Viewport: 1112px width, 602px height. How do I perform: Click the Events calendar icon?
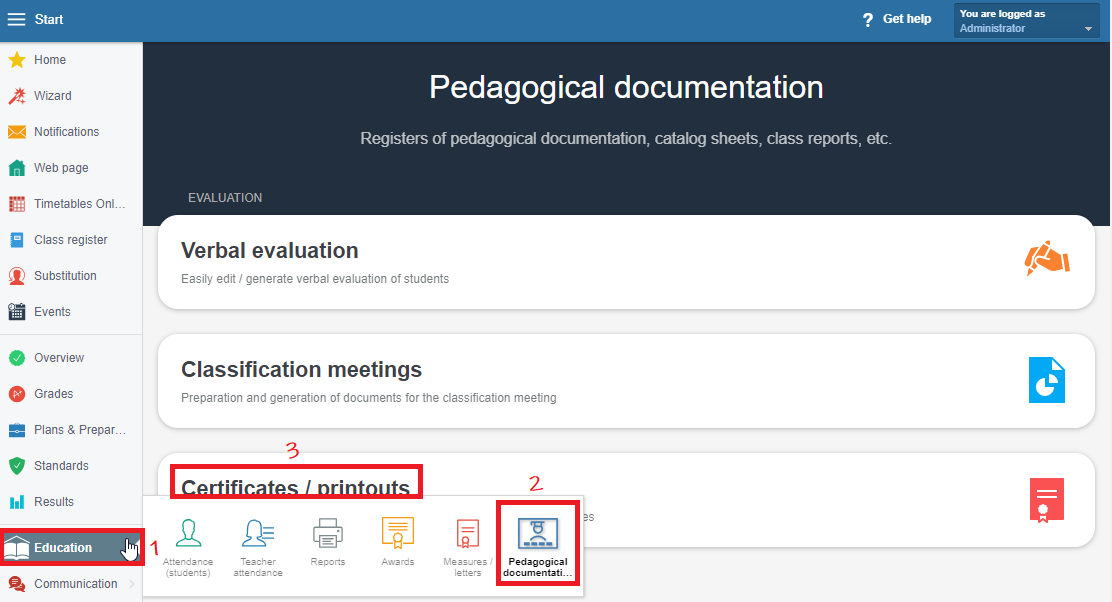coord(17,311)
